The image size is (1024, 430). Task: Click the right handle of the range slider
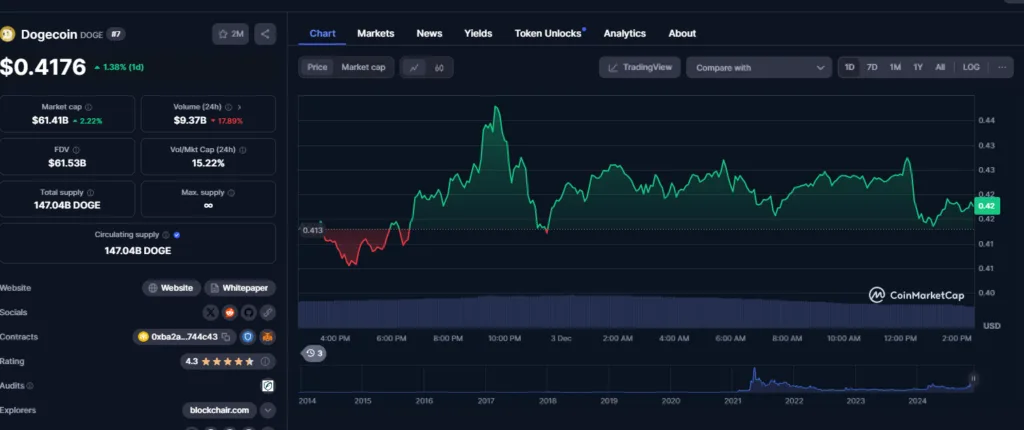point(973,378)
